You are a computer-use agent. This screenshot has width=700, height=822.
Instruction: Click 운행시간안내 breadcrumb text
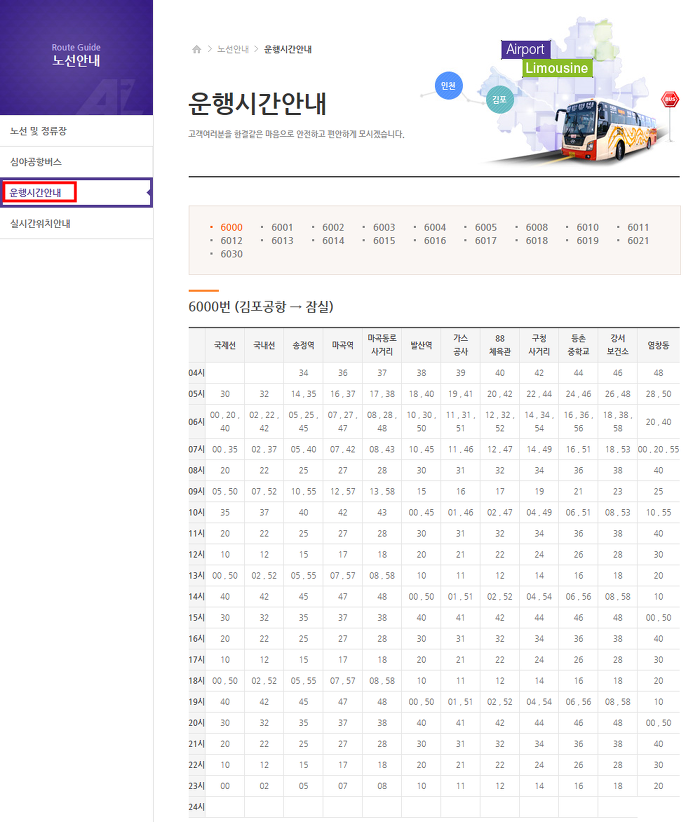tap(288, 49)
